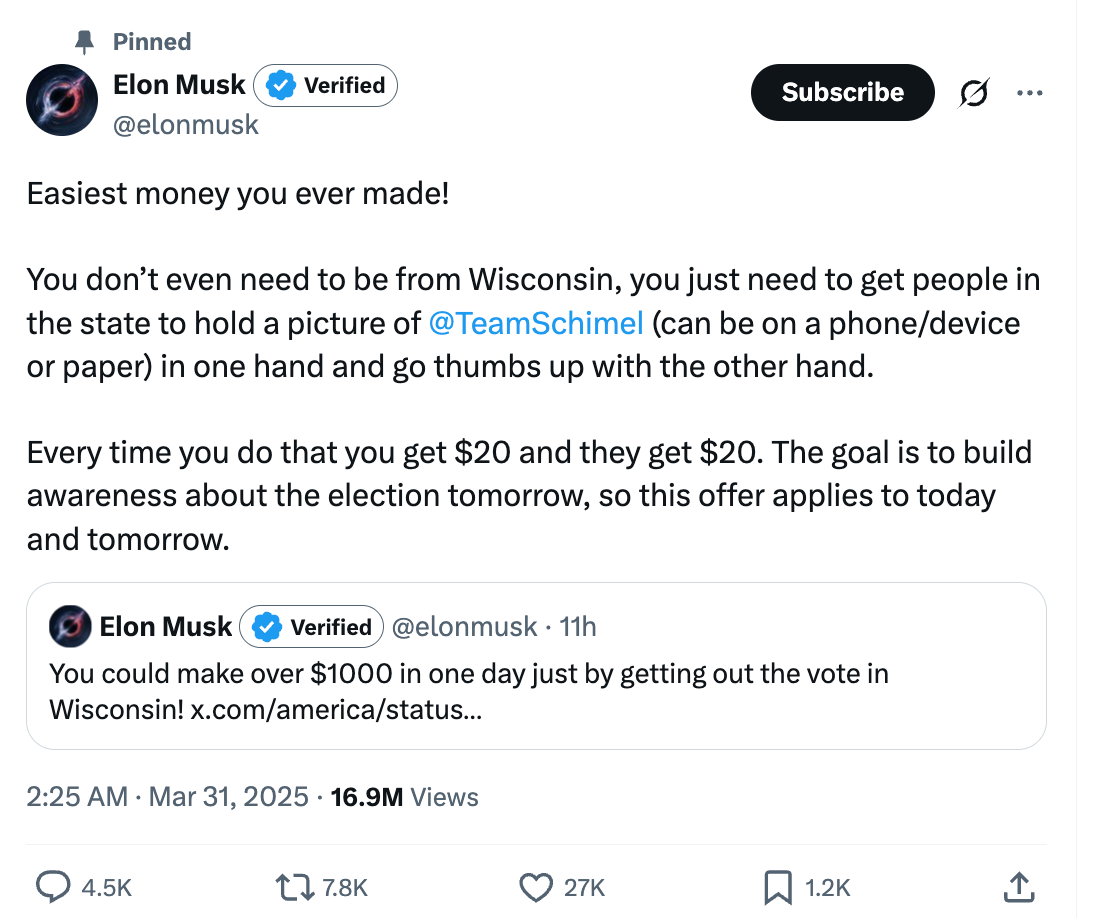Click the Elon Musk display name

[179, 85]
